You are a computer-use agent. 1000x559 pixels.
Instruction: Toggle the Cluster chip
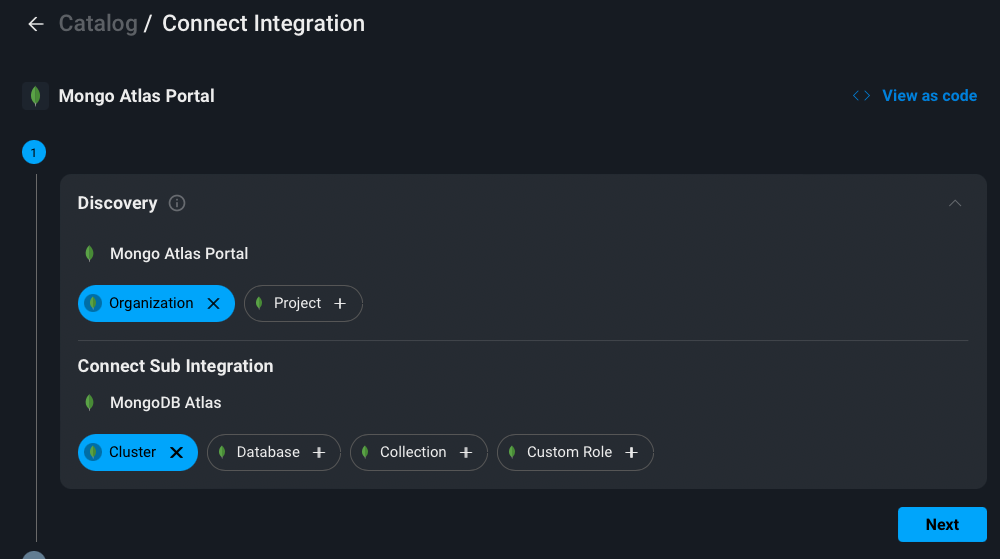(132, 453)
